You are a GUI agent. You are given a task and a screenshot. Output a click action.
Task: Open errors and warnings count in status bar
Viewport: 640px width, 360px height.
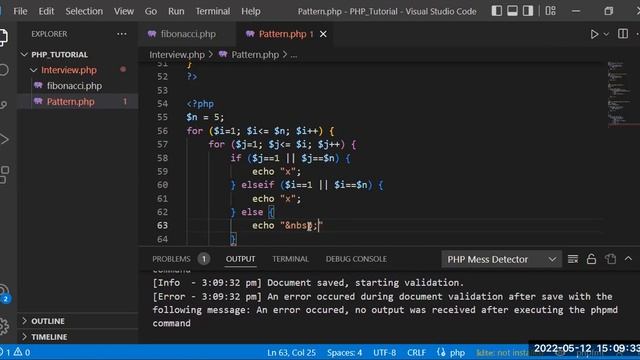click(x=15, y=352)
